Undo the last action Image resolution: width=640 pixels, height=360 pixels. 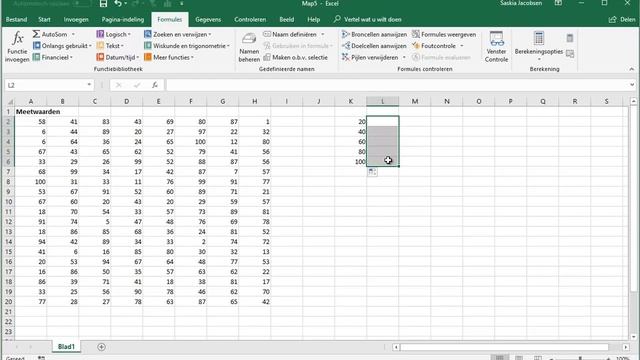point(118,4)
